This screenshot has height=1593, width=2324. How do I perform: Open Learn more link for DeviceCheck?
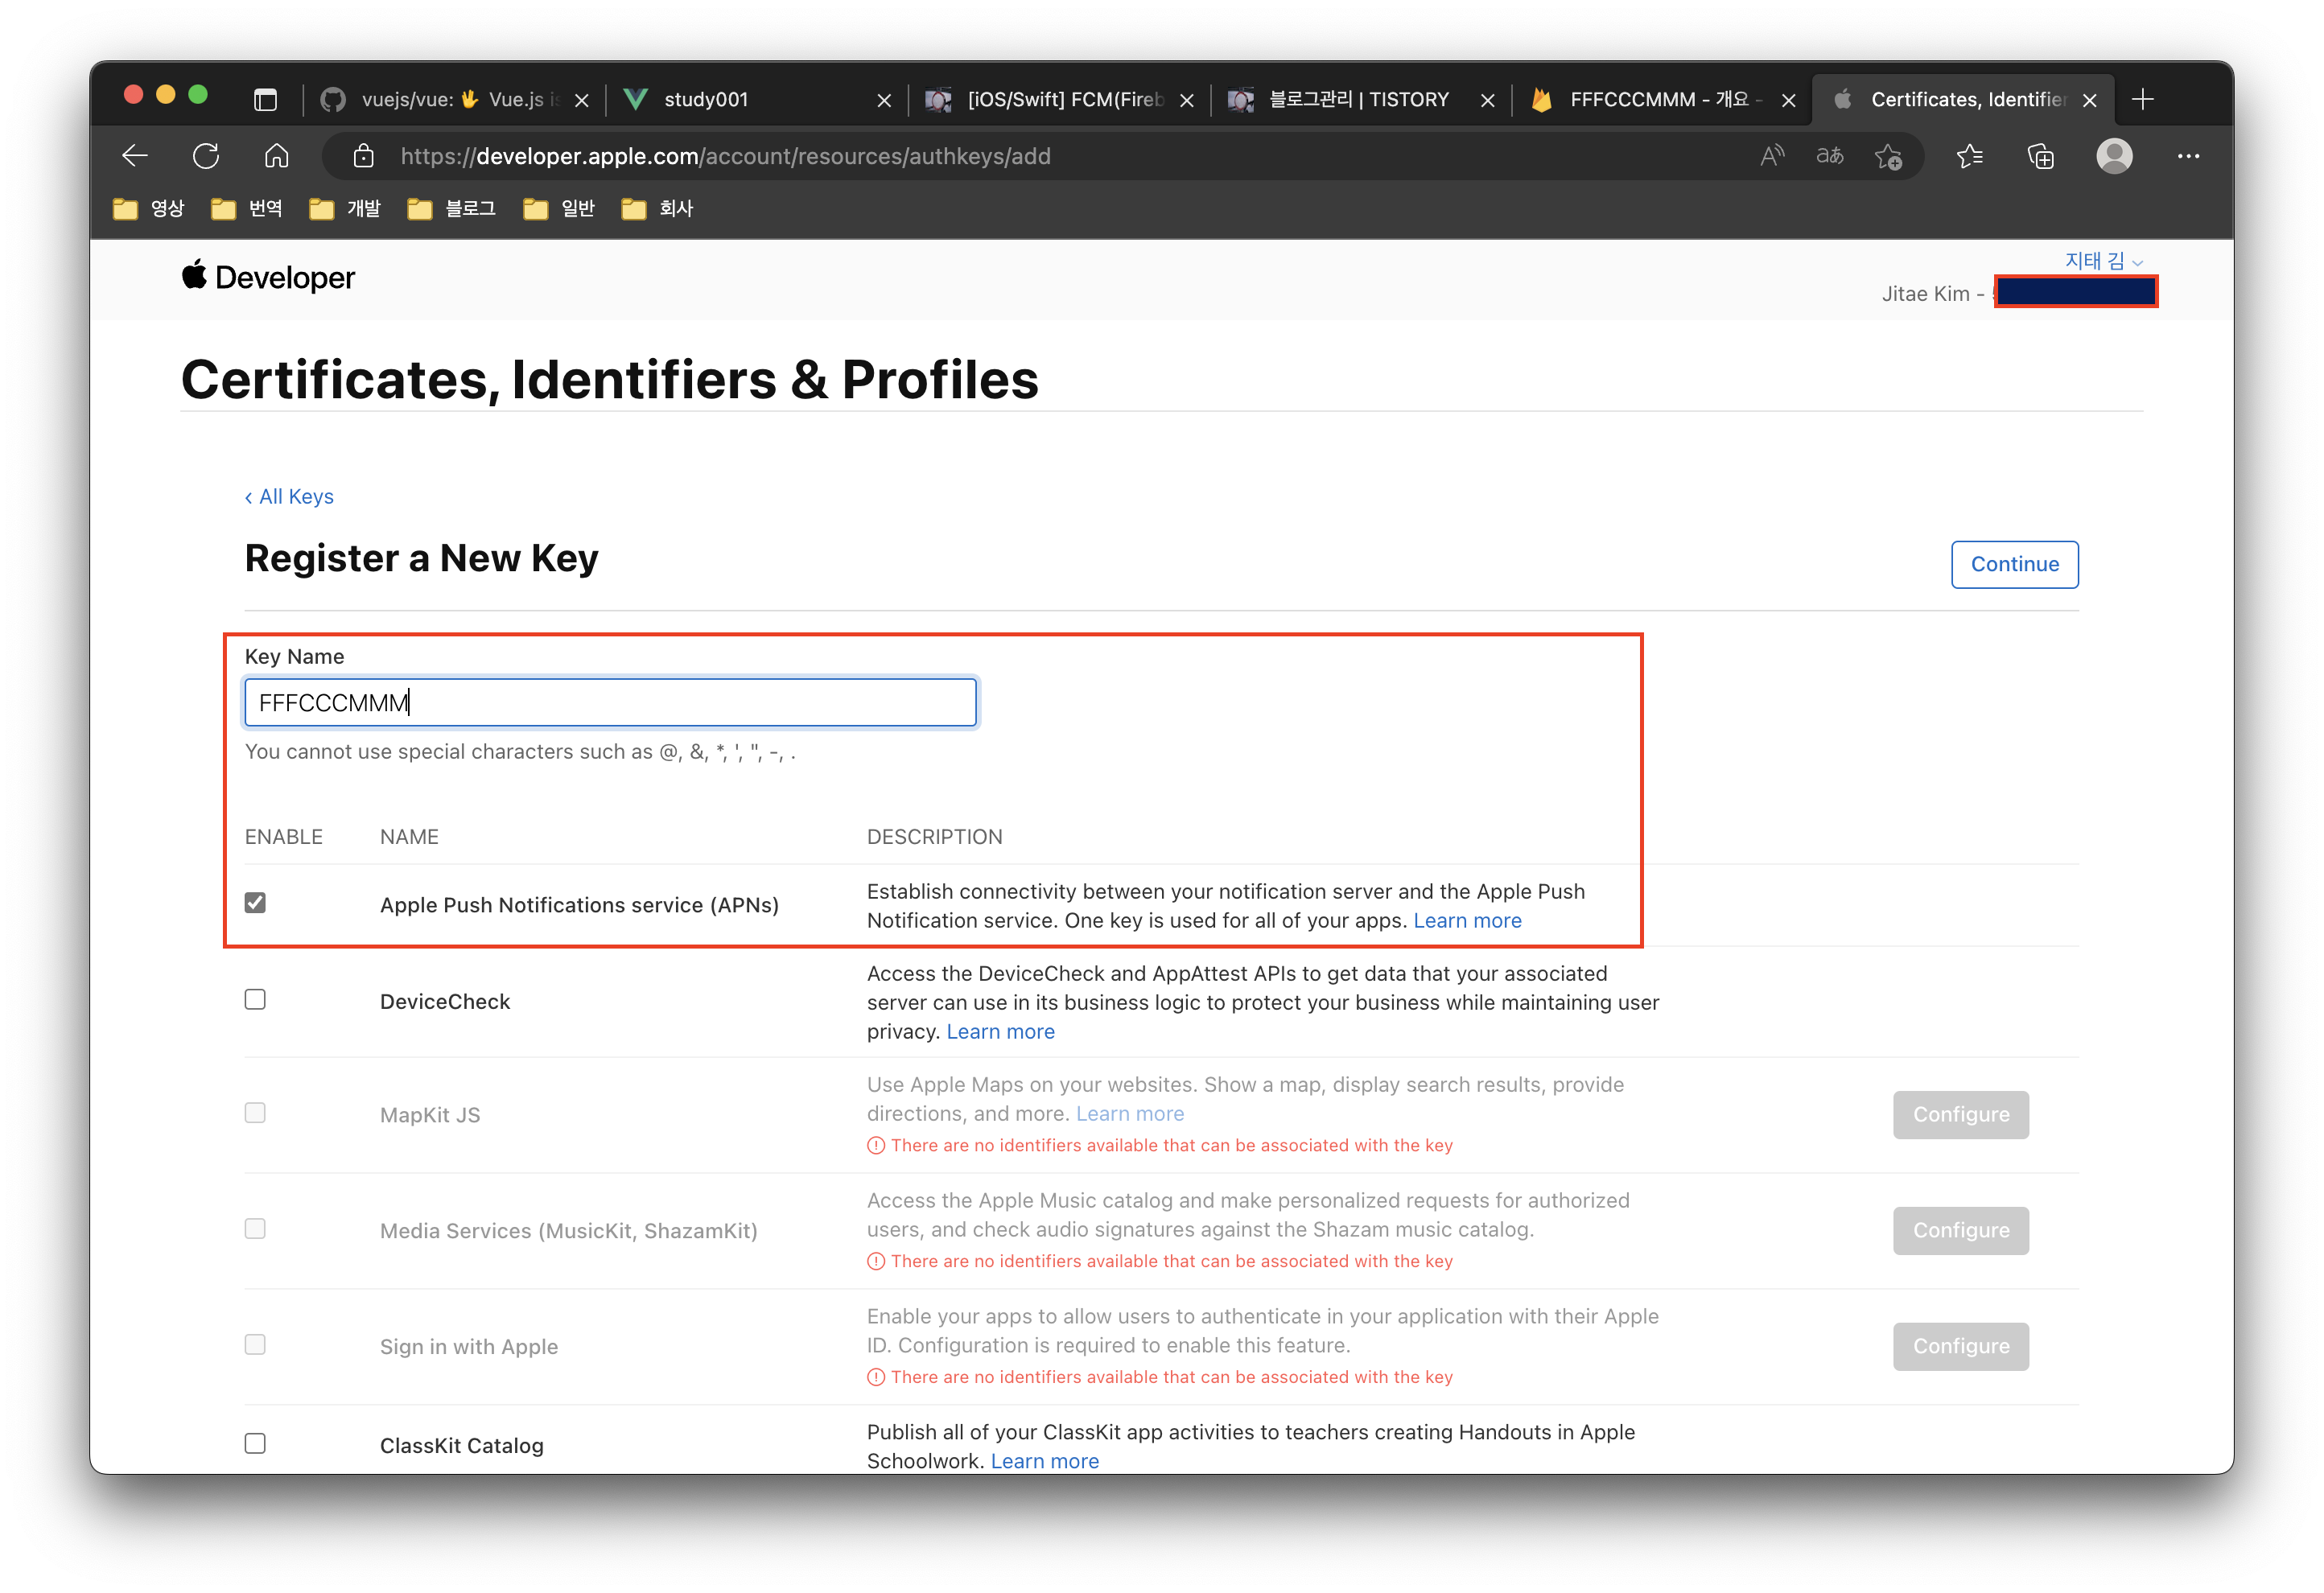coord(1000,1031)
